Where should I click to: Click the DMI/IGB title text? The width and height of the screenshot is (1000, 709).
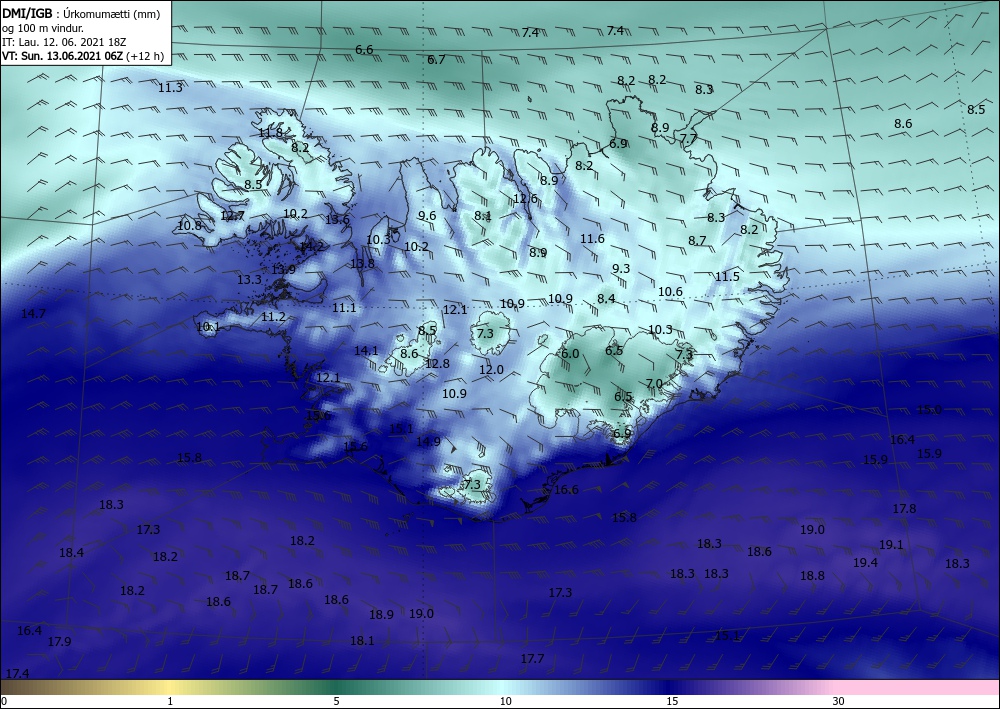click(x=27, y=14)
